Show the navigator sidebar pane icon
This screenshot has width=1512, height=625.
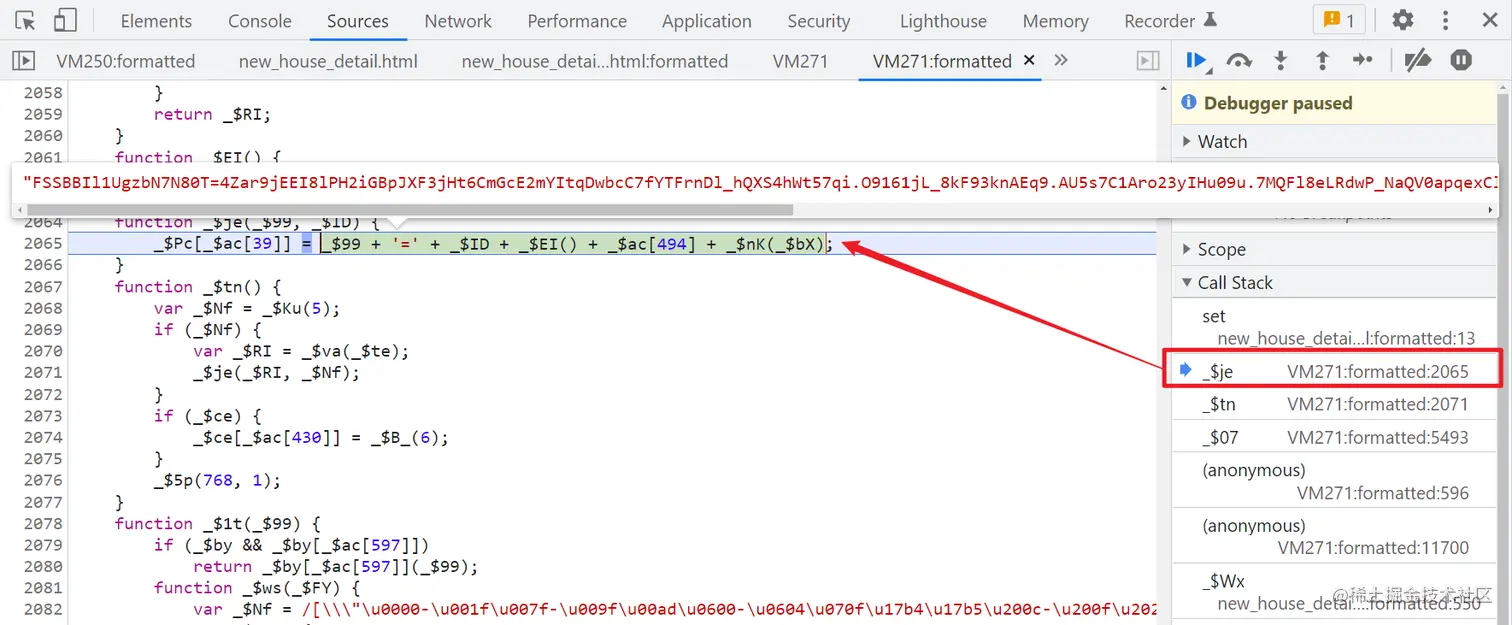[x=23, y=61]
